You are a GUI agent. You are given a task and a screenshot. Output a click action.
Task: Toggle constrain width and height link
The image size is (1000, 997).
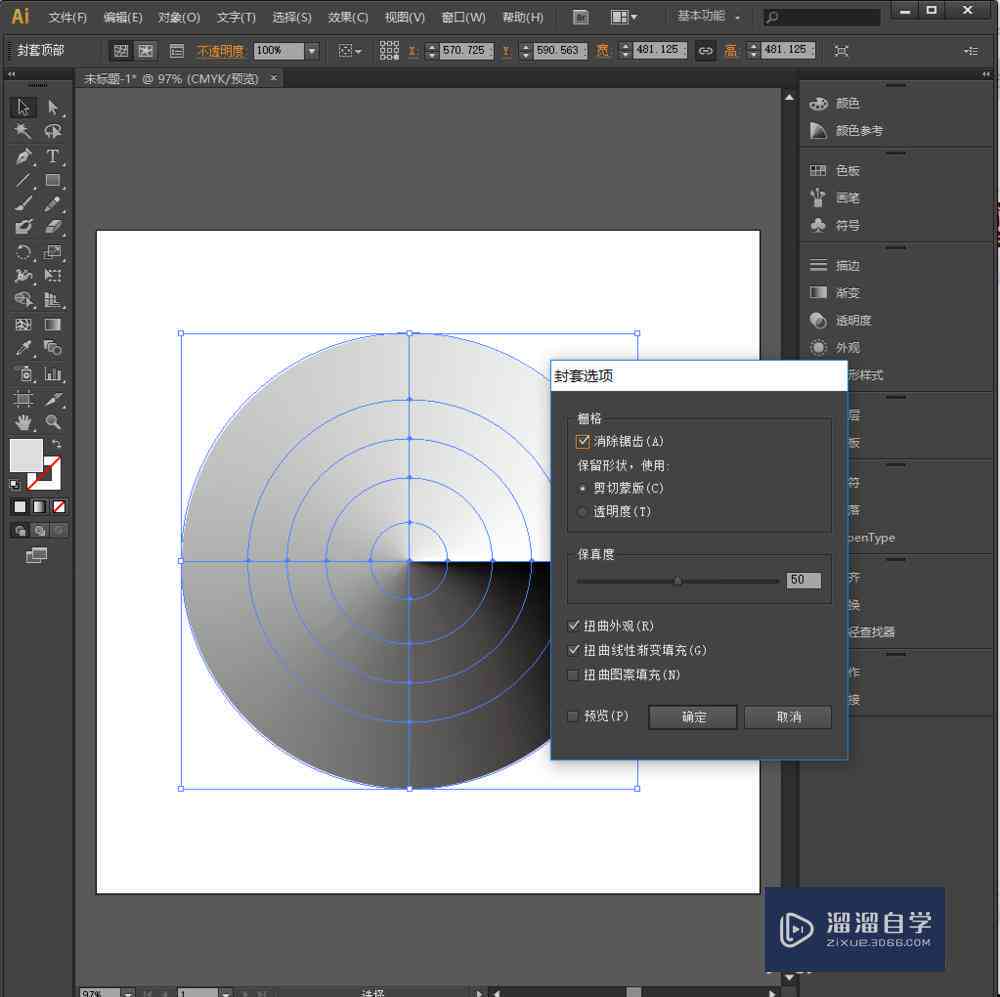(705, 51)
